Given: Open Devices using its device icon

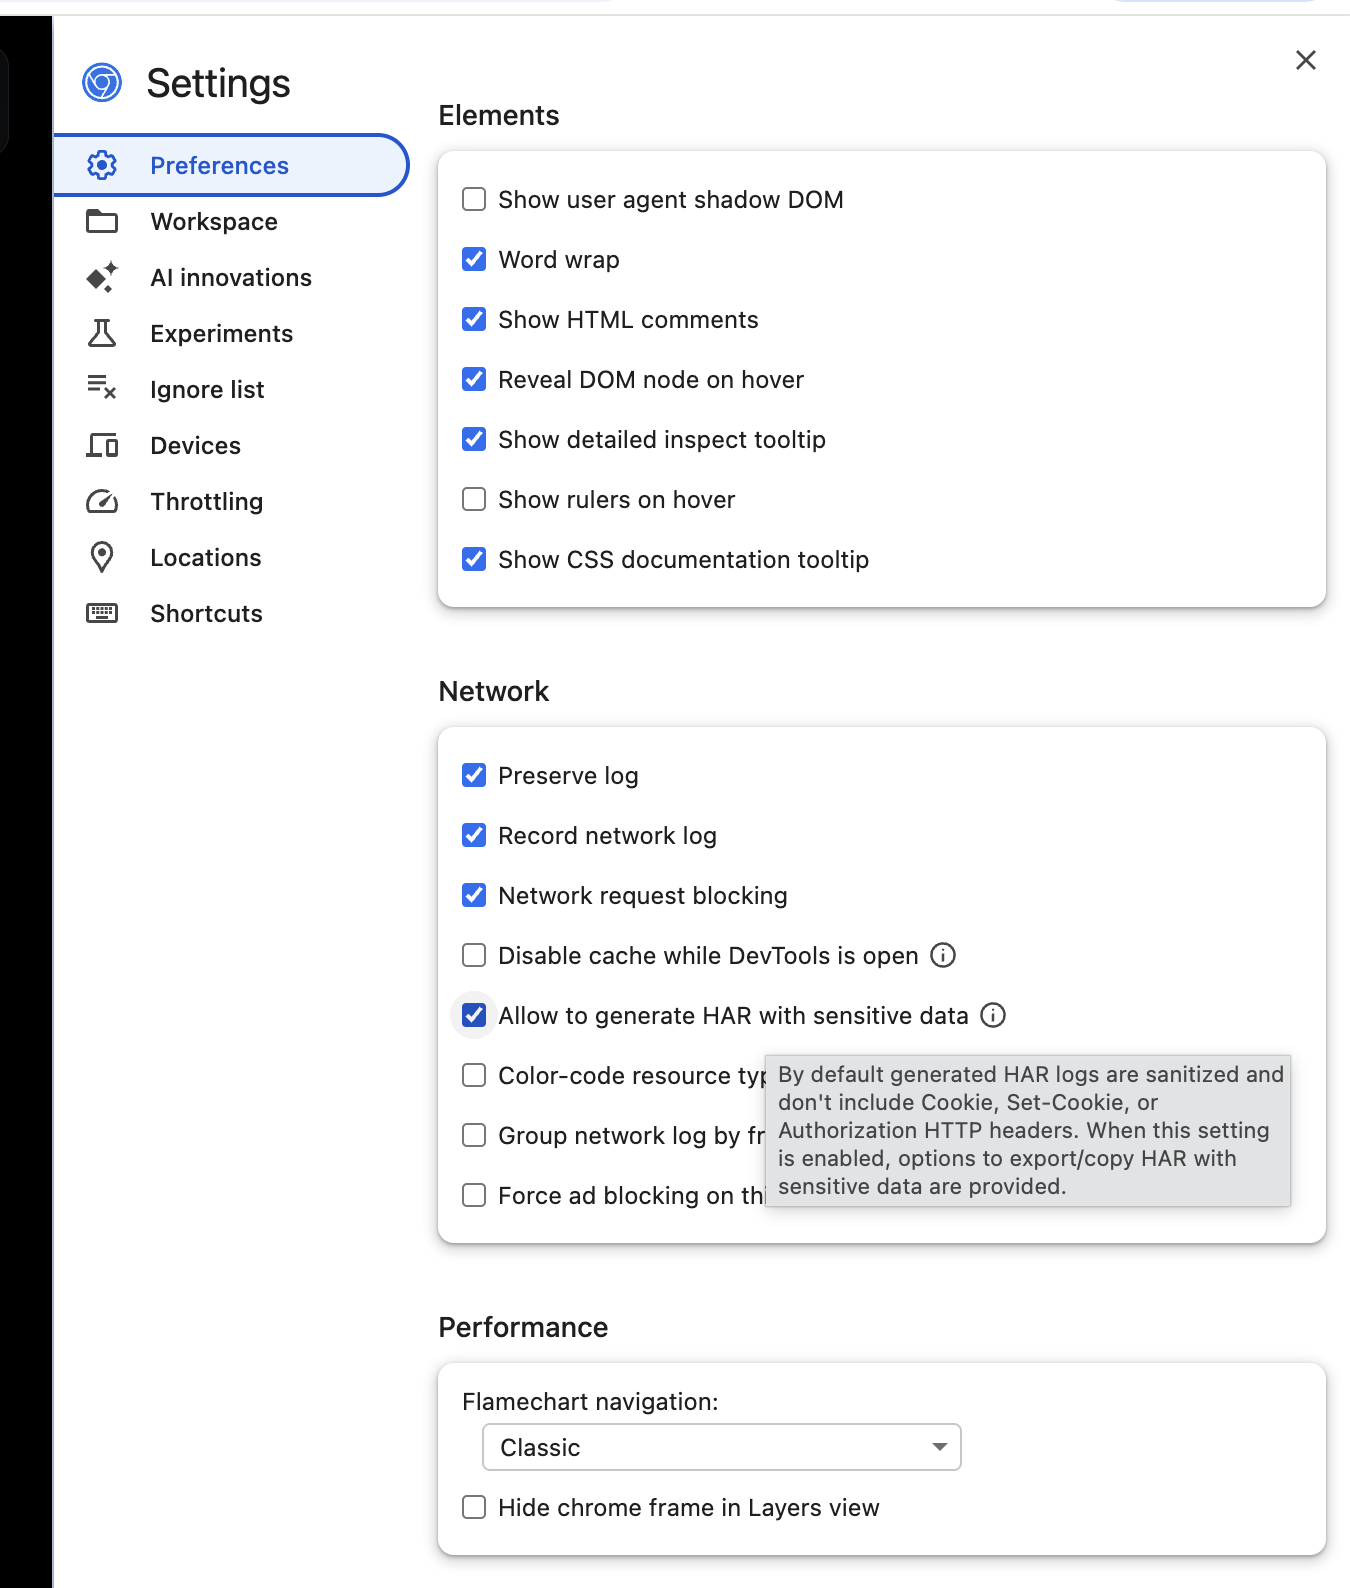Looking at the screenshot, I should (x=101, y=445).
